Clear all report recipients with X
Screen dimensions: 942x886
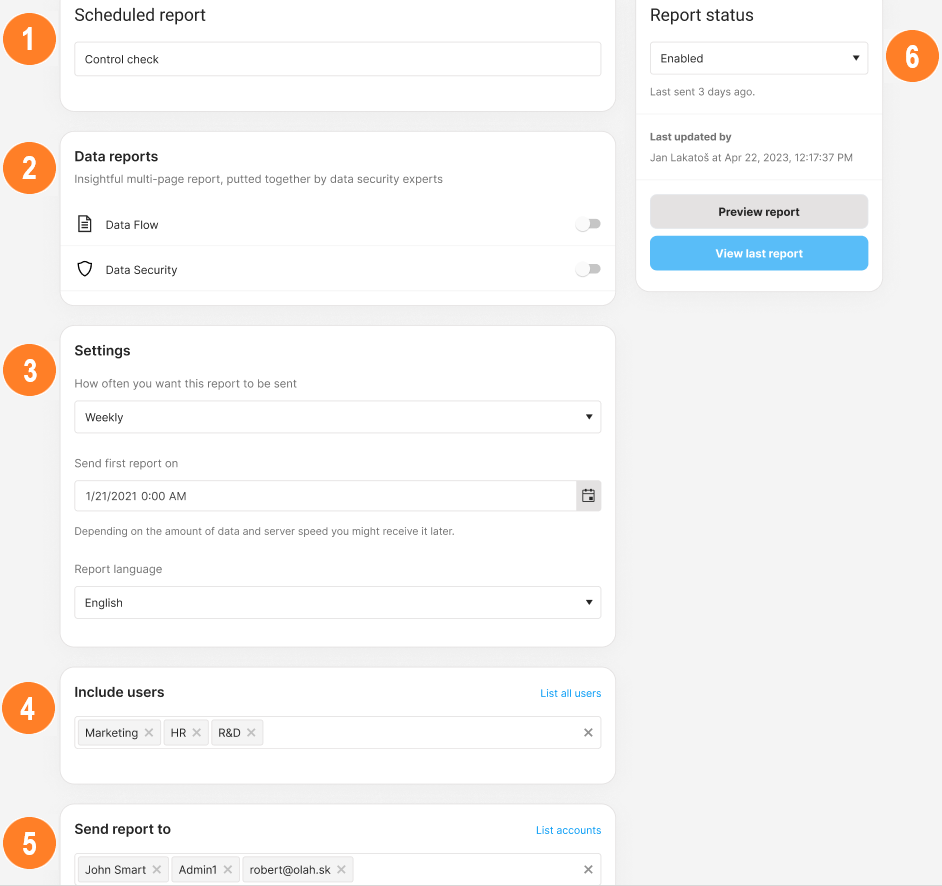pos(588,870)
